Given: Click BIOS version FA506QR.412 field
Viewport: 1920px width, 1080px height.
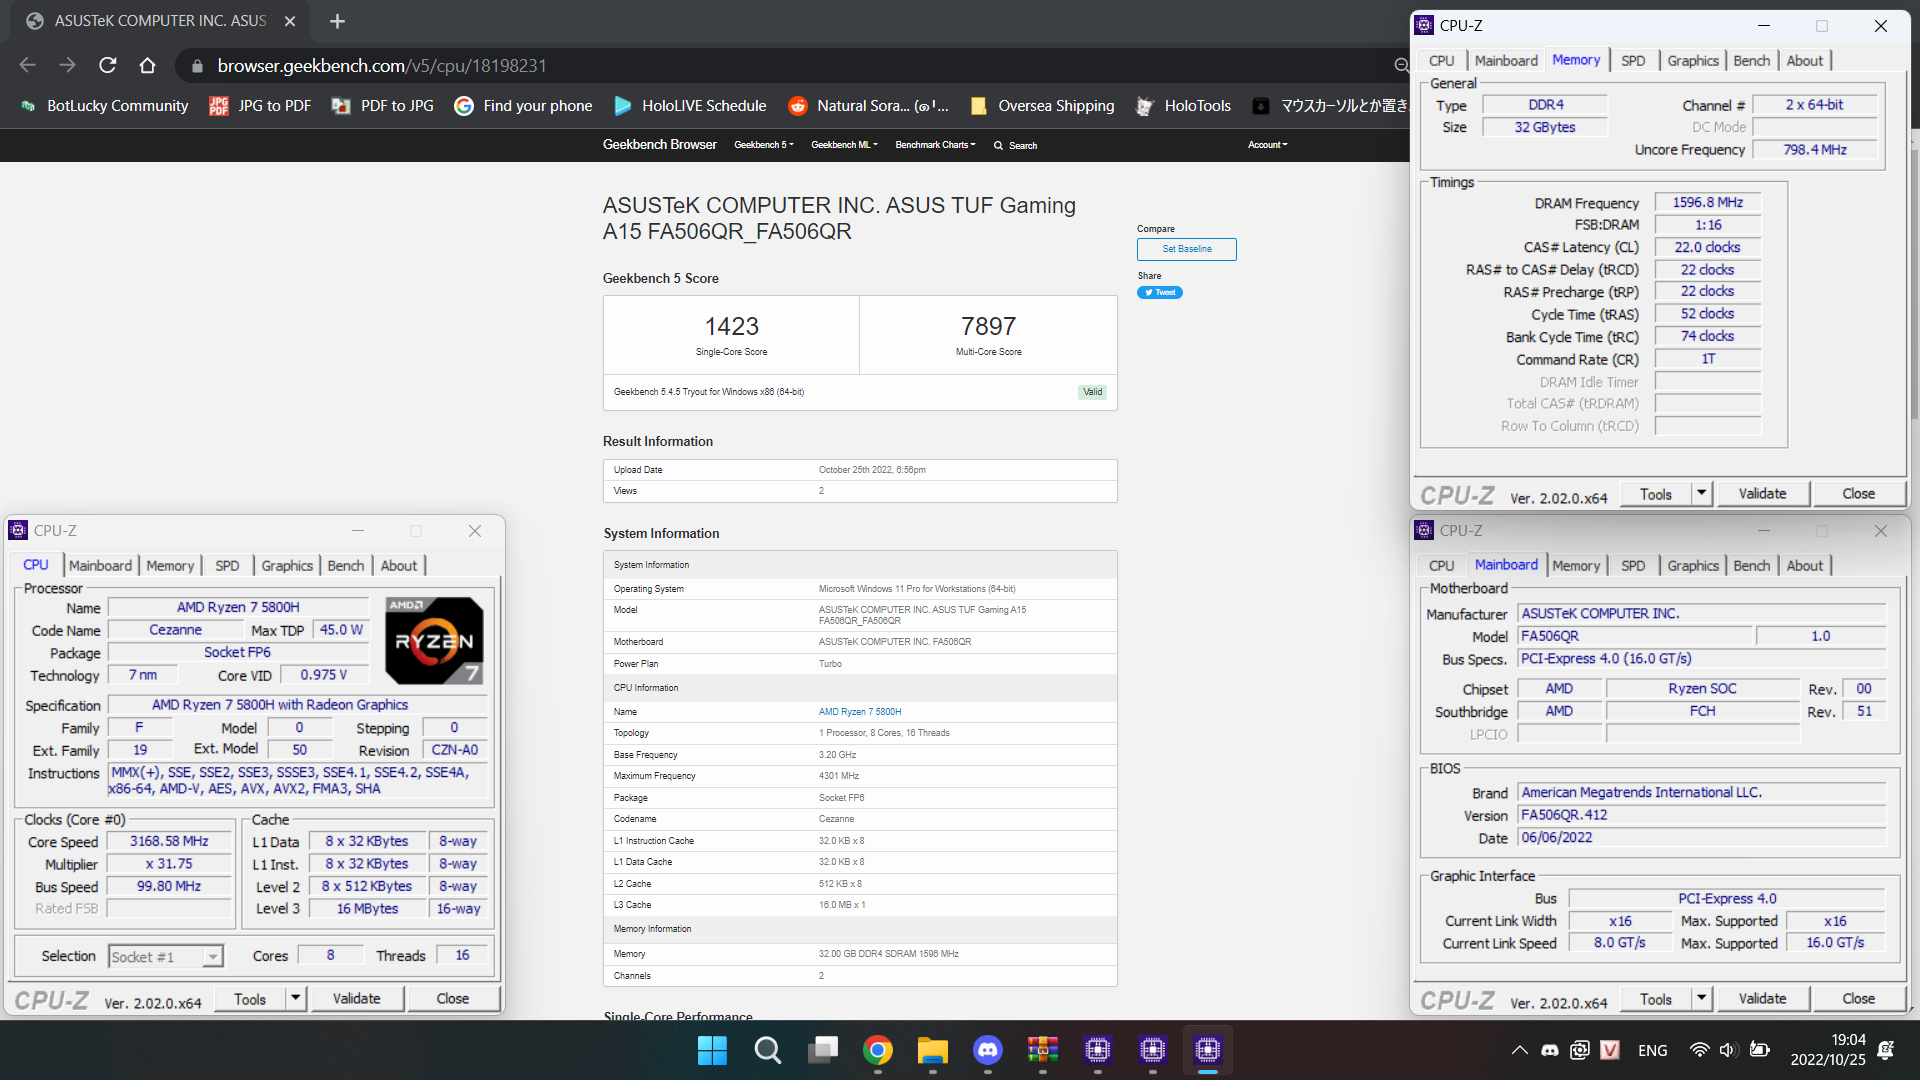Looking at the screenshot, I should [1701, 815].
